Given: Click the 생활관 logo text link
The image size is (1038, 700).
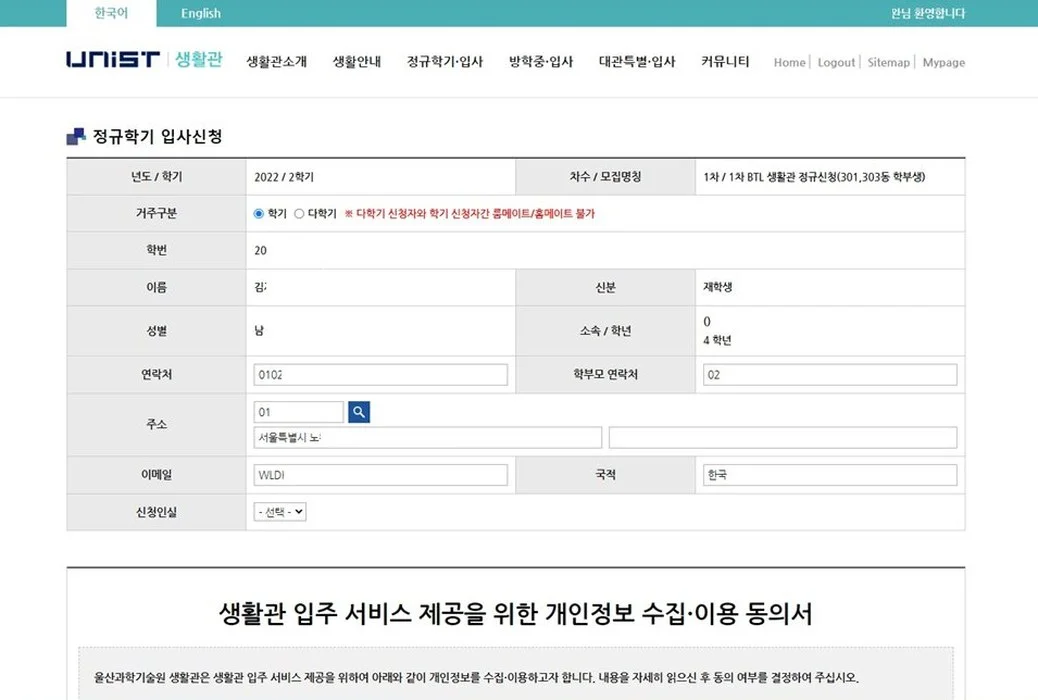Looking at the screenshot, I should click(x=199, y=60).
